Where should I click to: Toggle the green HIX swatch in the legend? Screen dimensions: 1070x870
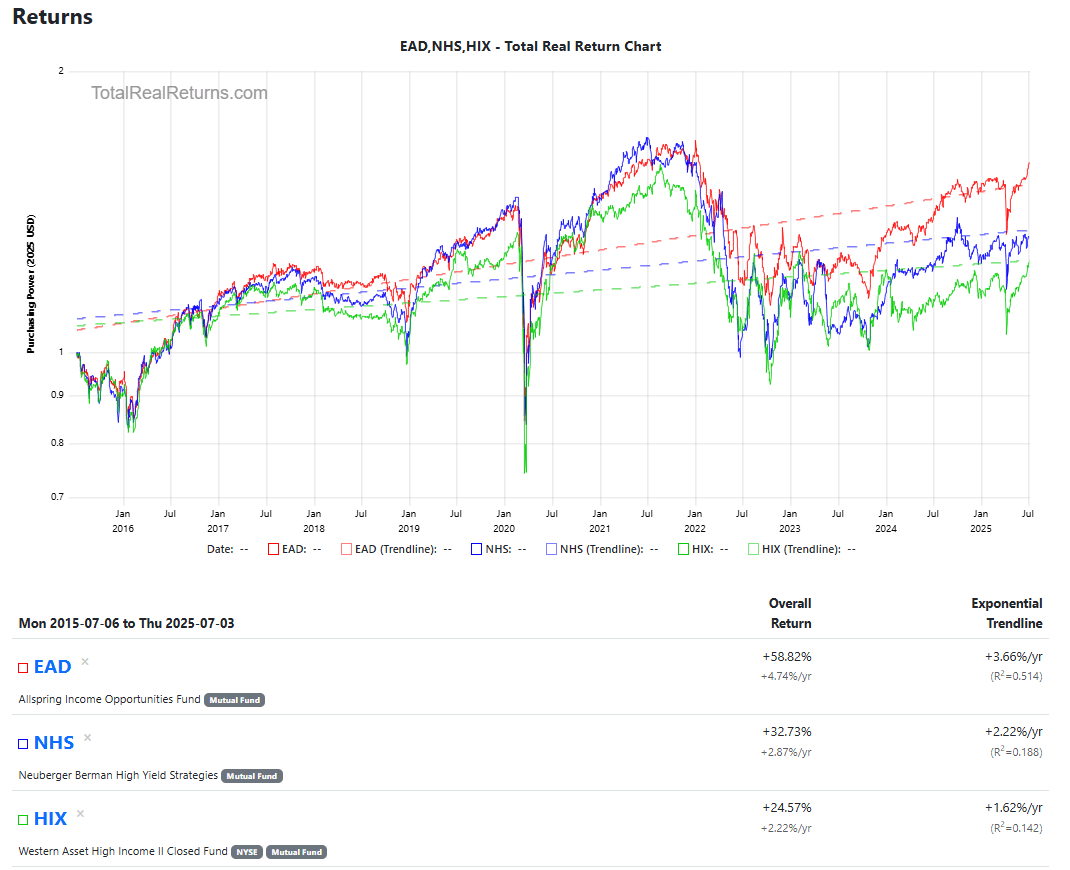(x=682, y=548)
